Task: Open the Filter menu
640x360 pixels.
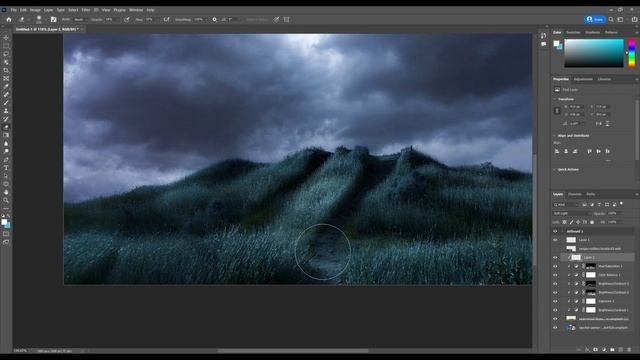Action: (x=86, y=10)
